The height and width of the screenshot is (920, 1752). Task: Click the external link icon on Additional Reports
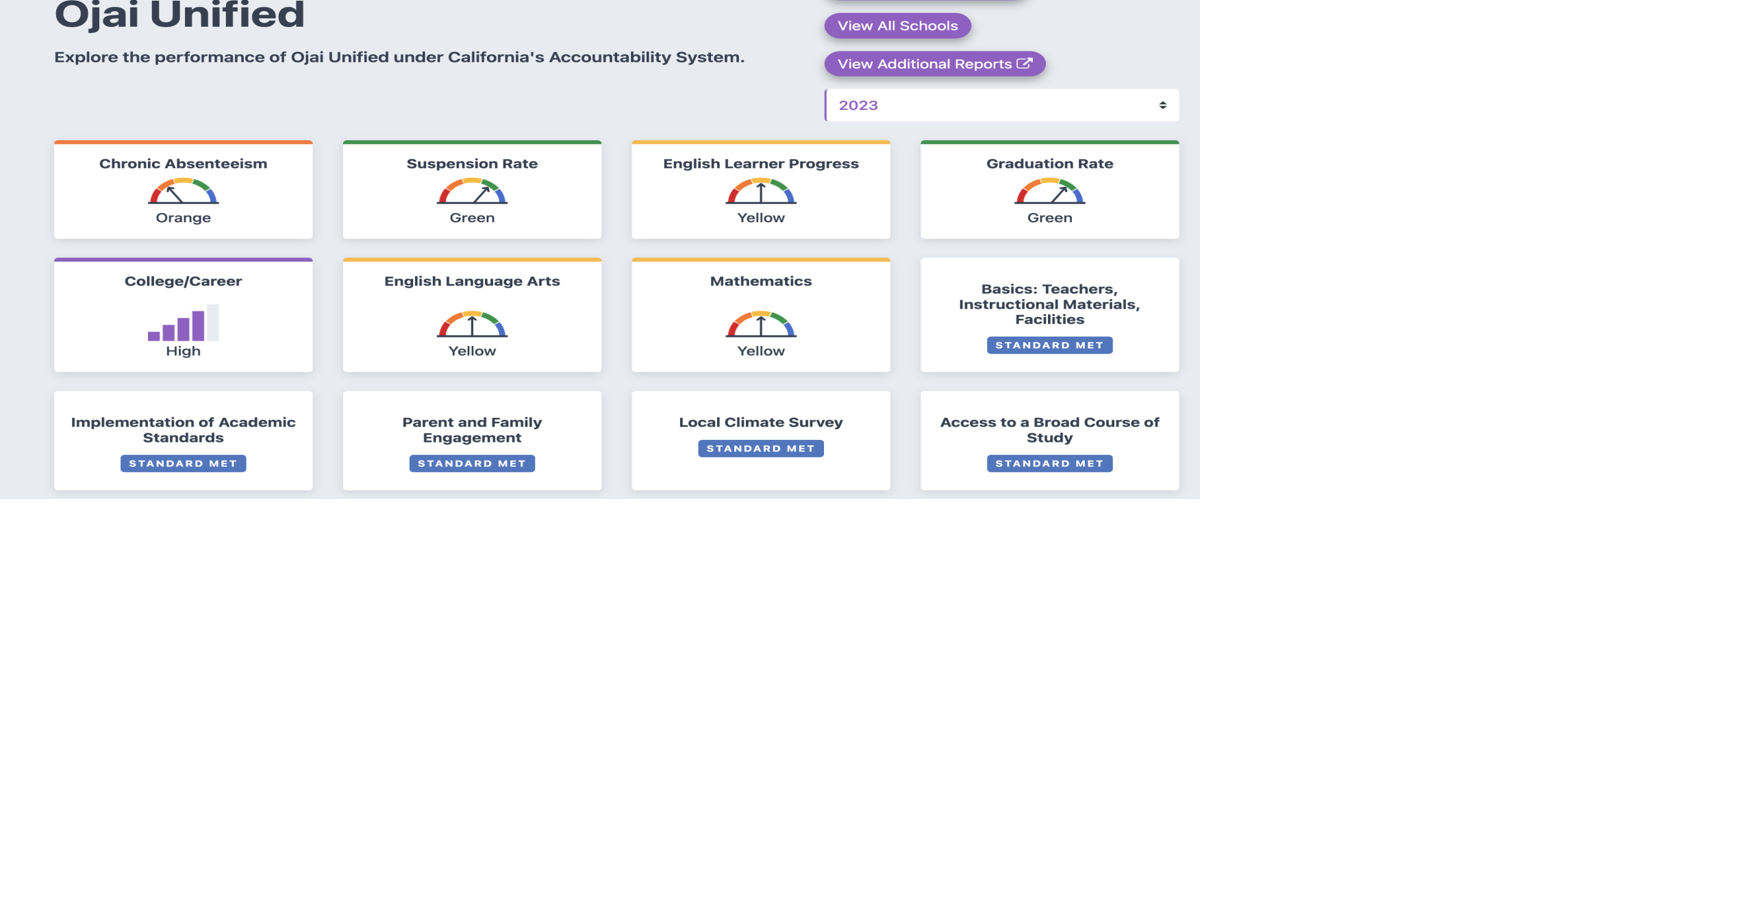coord(1025,63)
